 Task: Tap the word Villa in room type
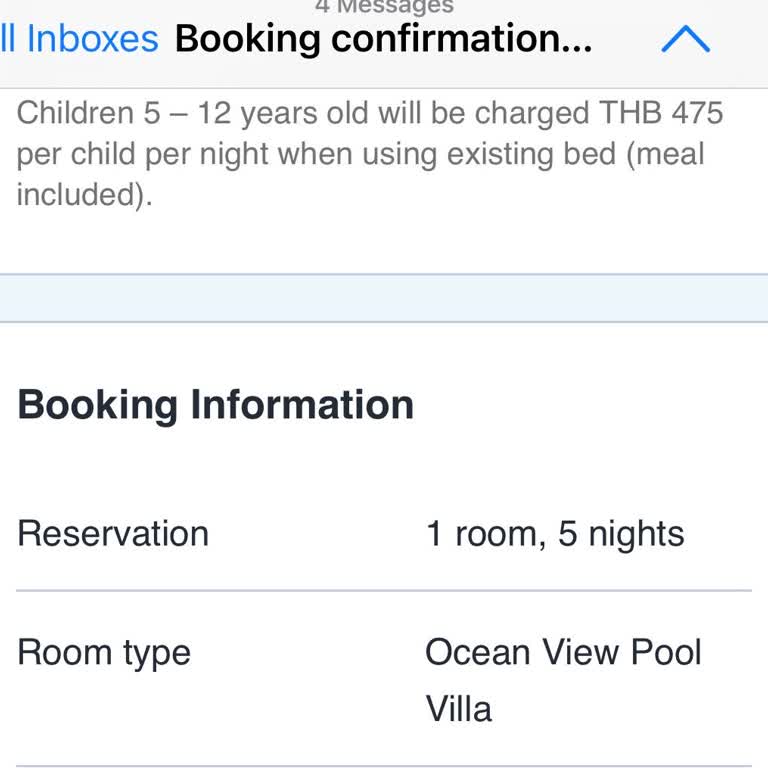coord(459,709)
